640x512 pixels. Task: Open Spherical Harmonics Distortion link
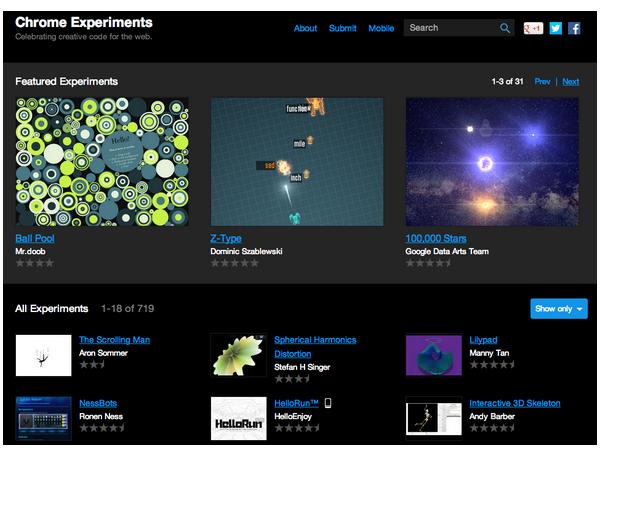pos(315,347)
